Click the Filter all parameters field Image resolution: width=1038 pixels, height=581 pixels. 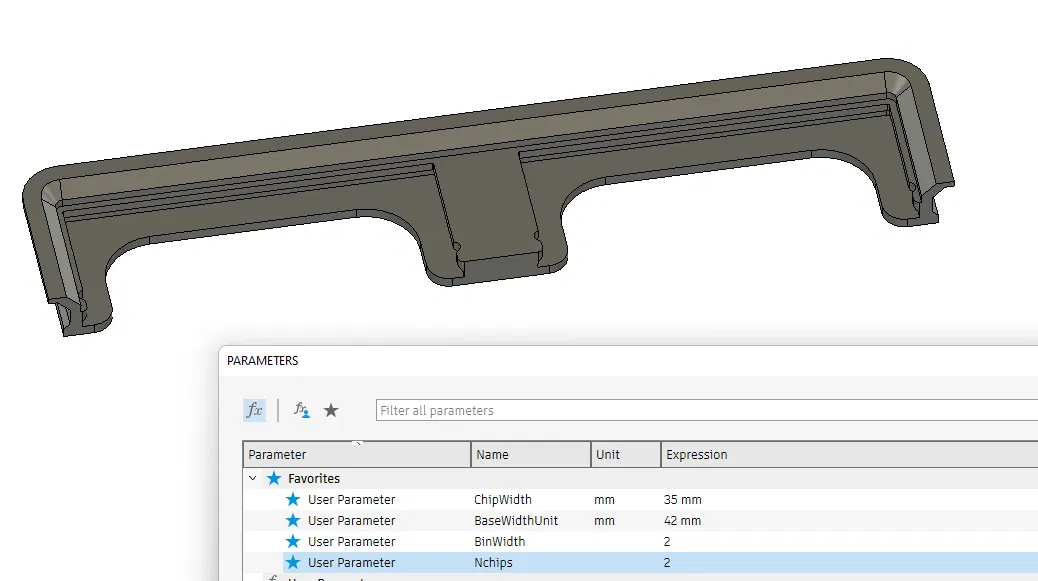coord(706,410)
